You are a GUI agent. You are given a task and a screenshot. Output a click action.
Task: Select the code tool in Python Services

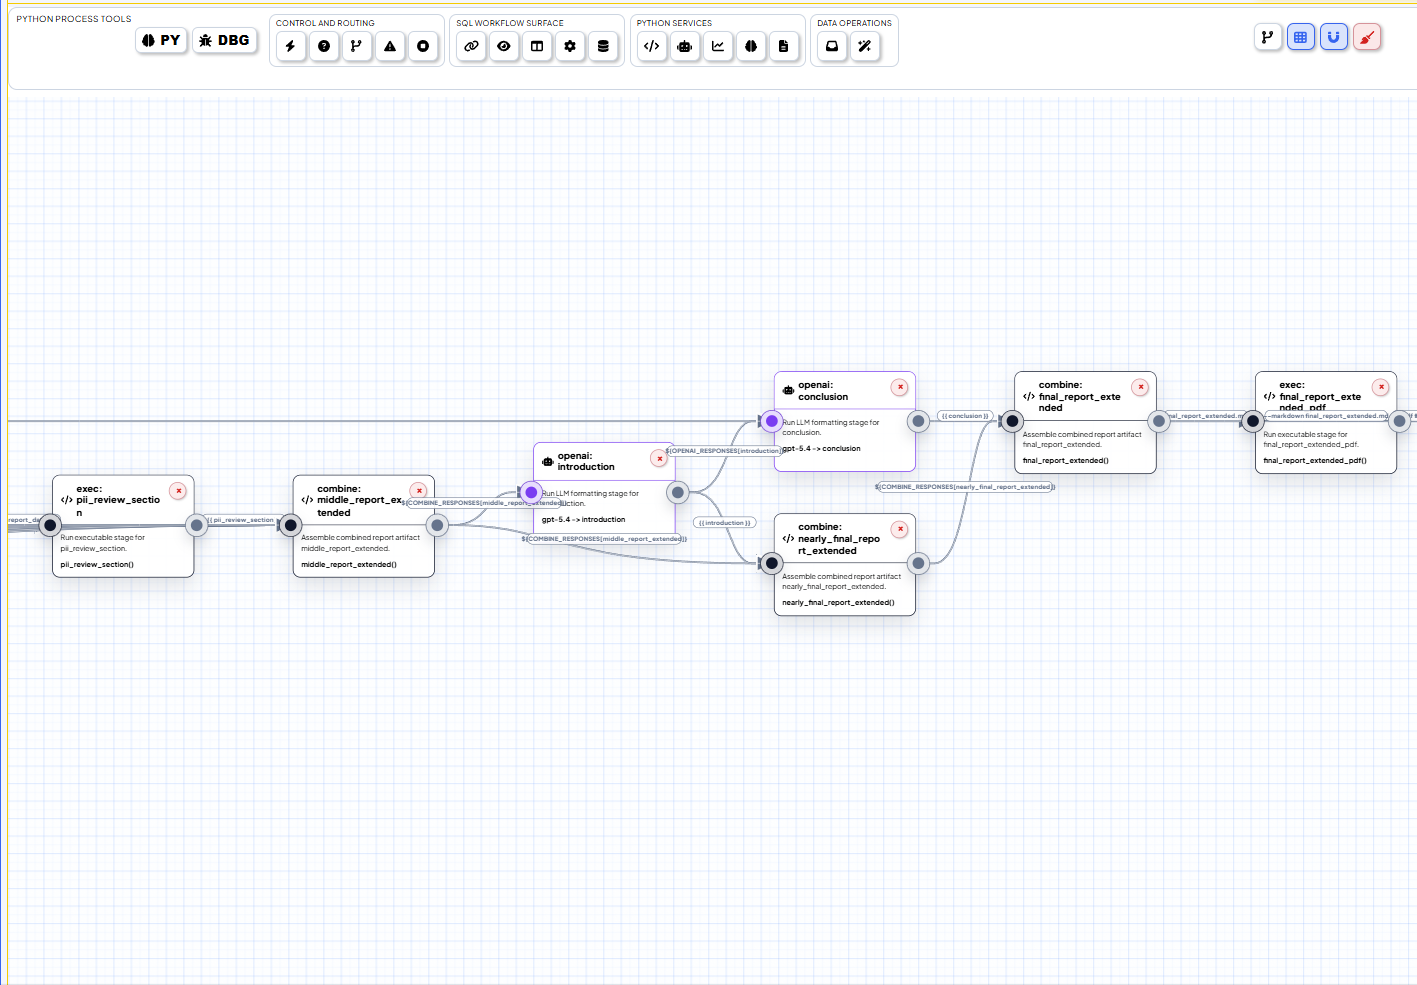(651, 46)
